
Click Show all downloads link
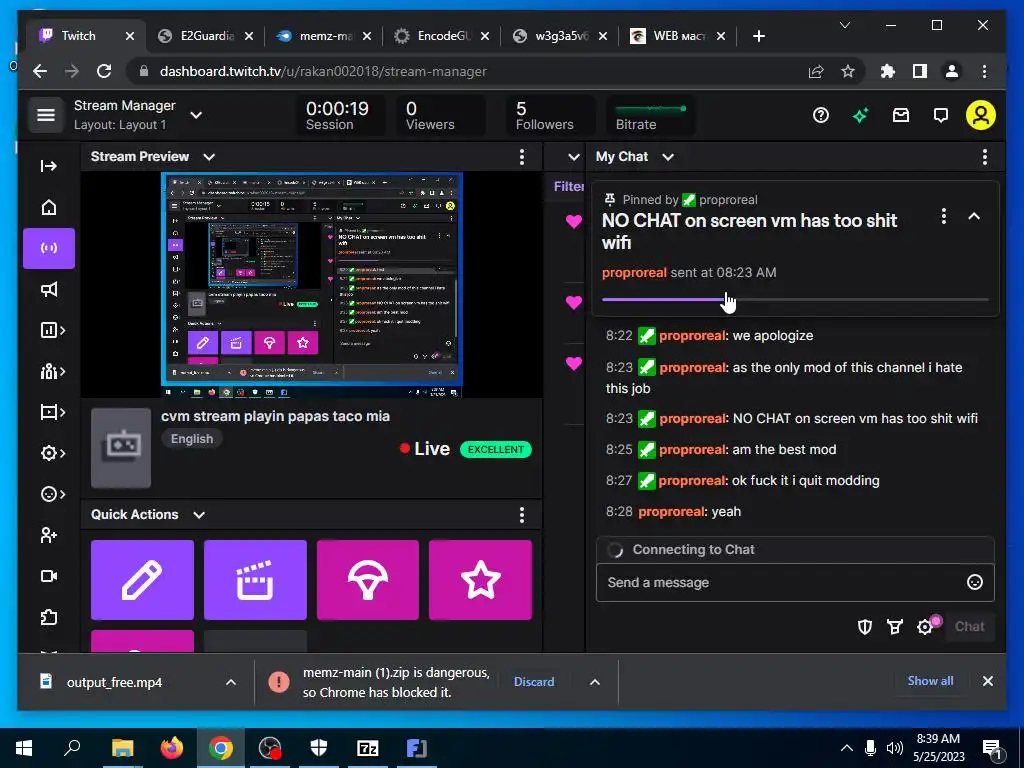coord(930,680)
